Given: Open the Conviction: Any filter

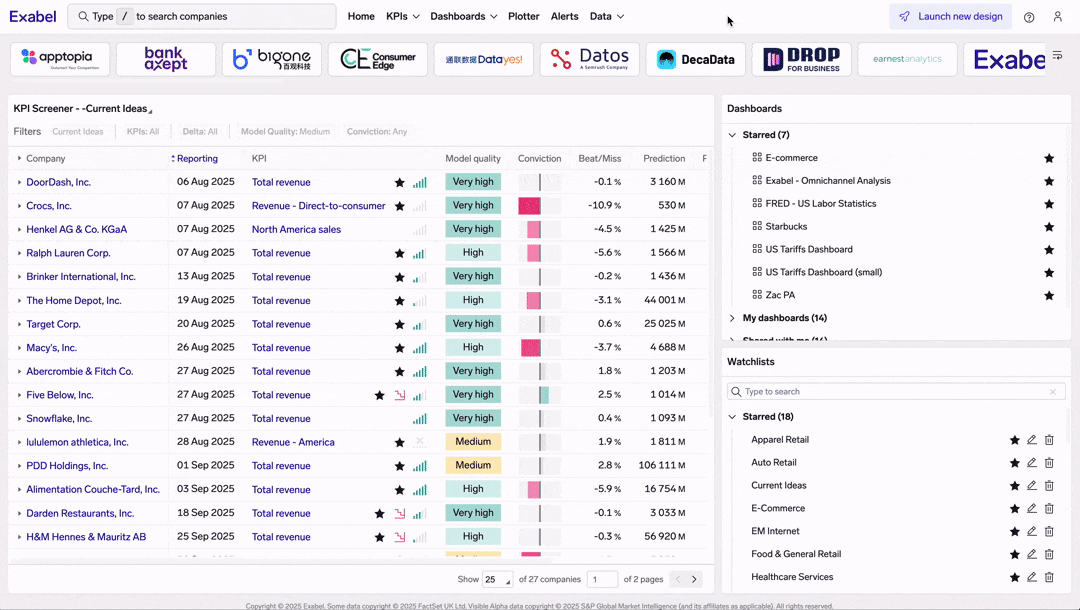Looking at the screenshot, I should [x=377, y=132].
